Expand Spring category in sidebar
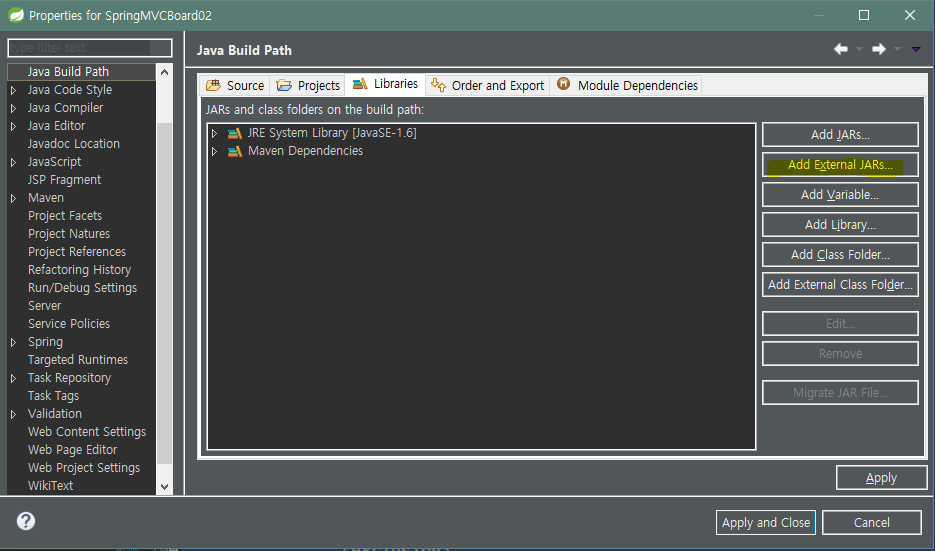Screen dimensions: 935x551 point(14,342)
